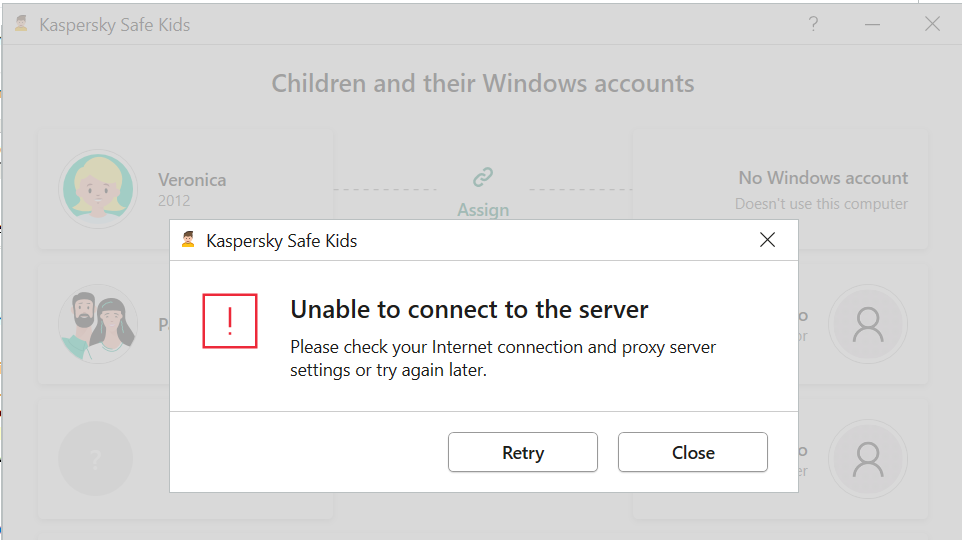
Task: Click Veronica's name label
Action: coord(192,180)
